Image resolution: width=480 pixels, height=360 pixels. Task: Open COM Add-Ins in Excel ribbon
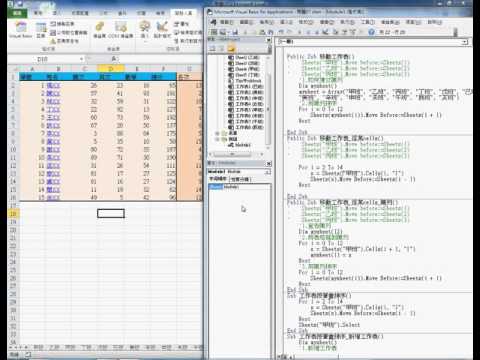tap(121, 30)
